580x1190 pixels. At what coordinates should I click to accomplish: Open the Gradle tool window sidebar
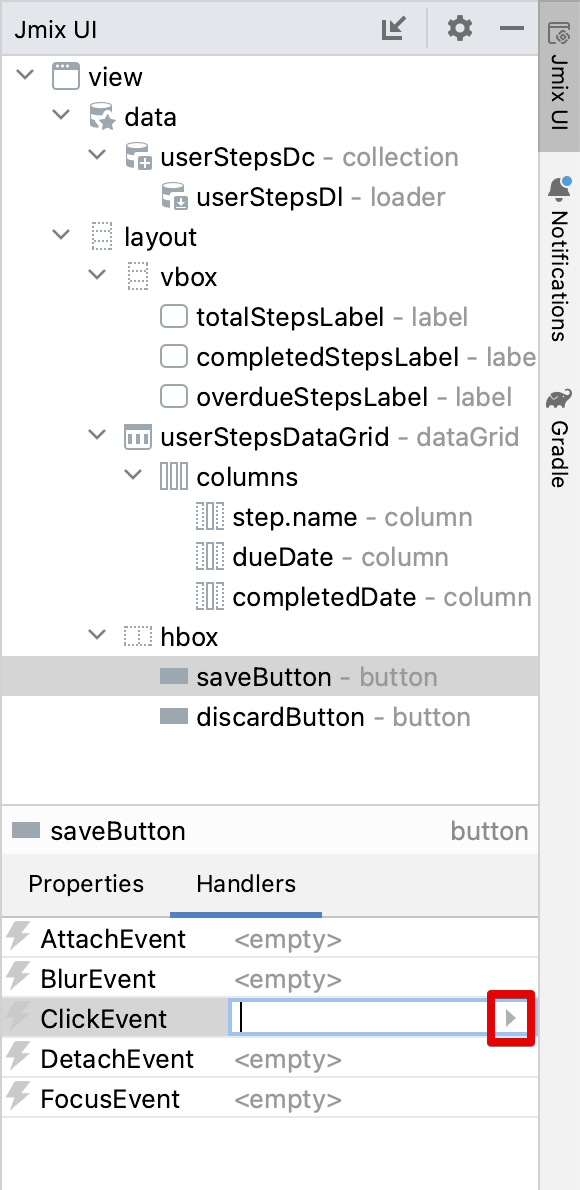click(x=559, y=438)
